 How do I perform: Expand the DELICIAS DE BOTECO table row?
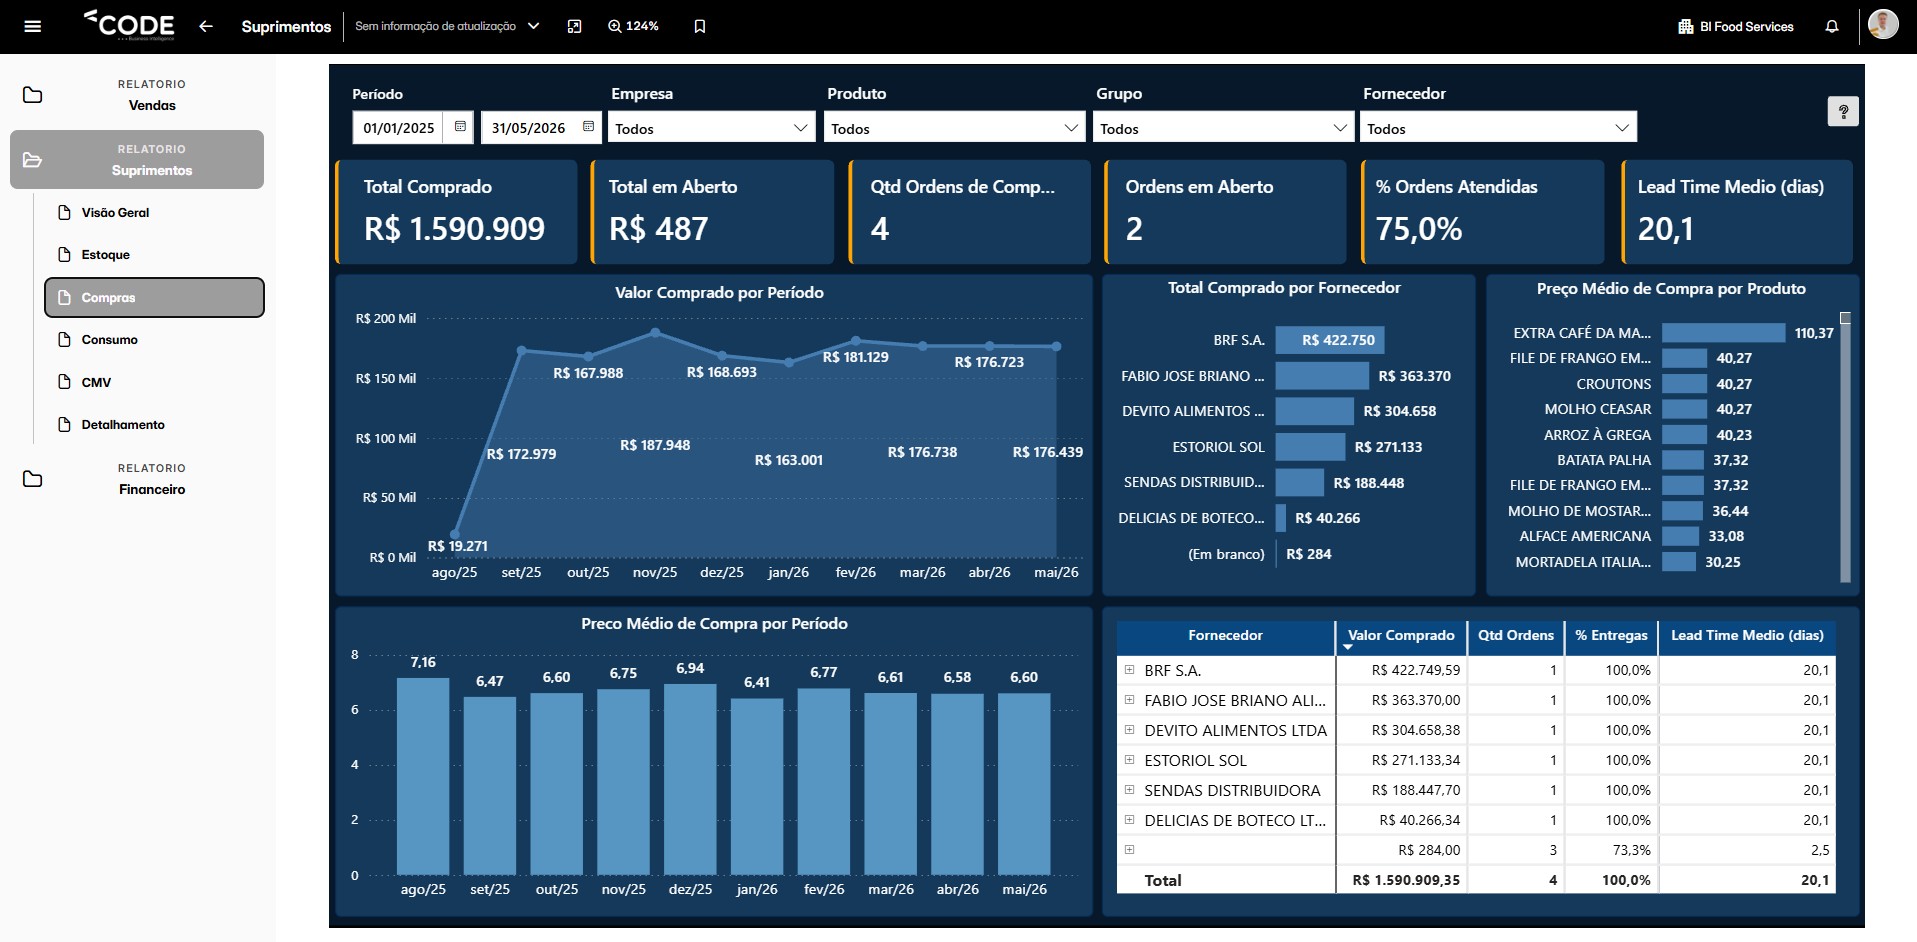[1129, 820]
